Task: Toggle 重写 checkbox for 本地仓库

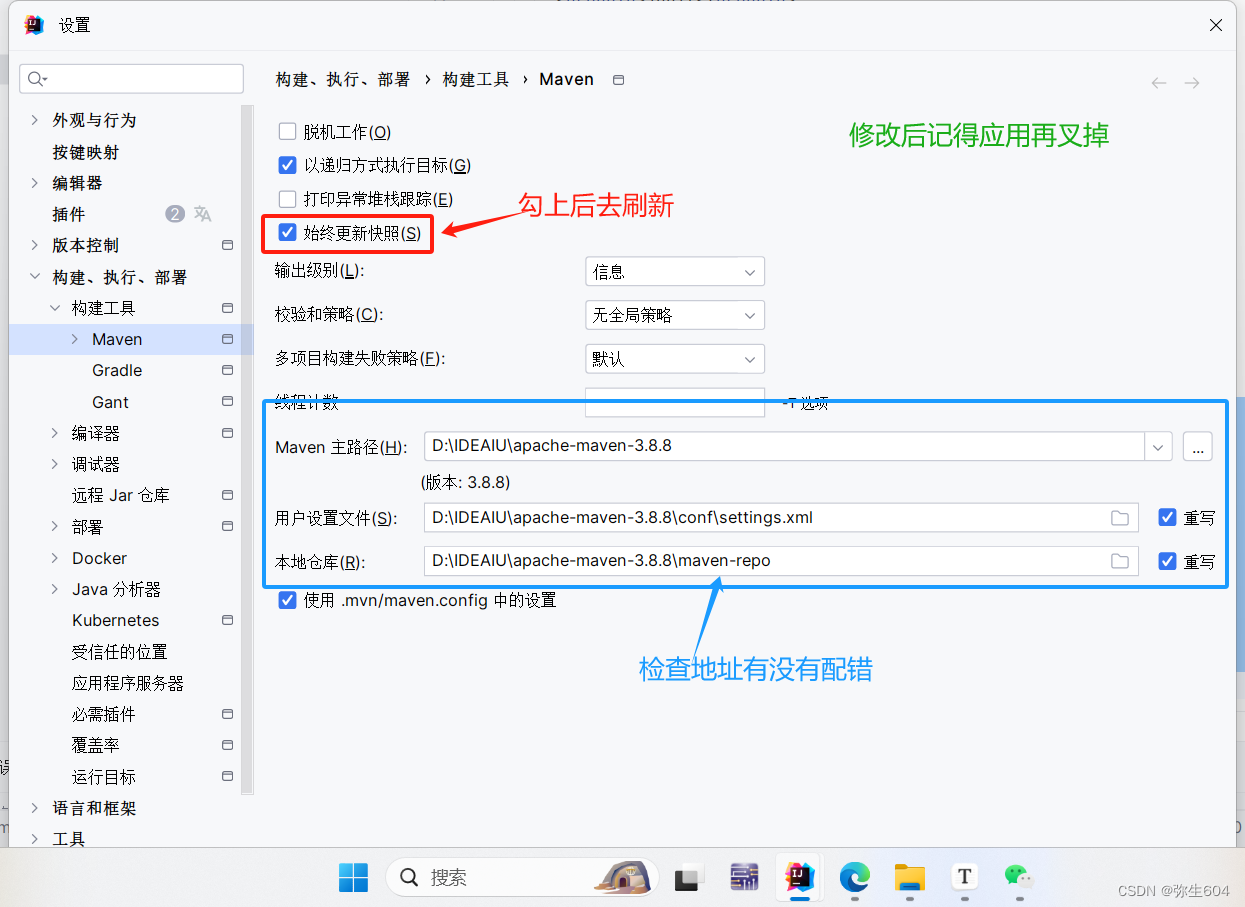Action: tap(1167, 561)
